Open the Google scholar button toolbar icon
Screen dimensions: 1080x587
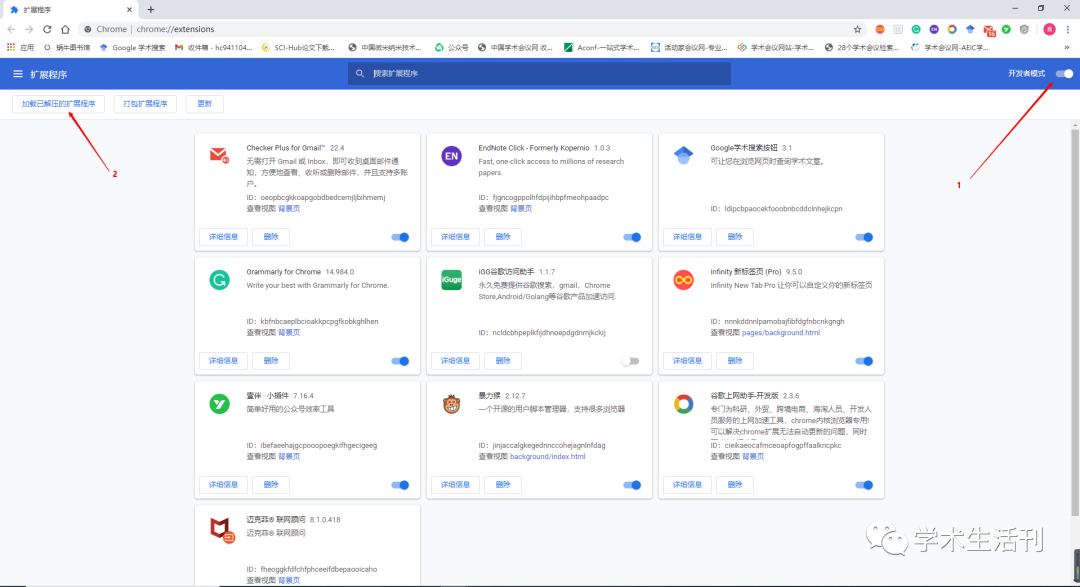[970, 29]
